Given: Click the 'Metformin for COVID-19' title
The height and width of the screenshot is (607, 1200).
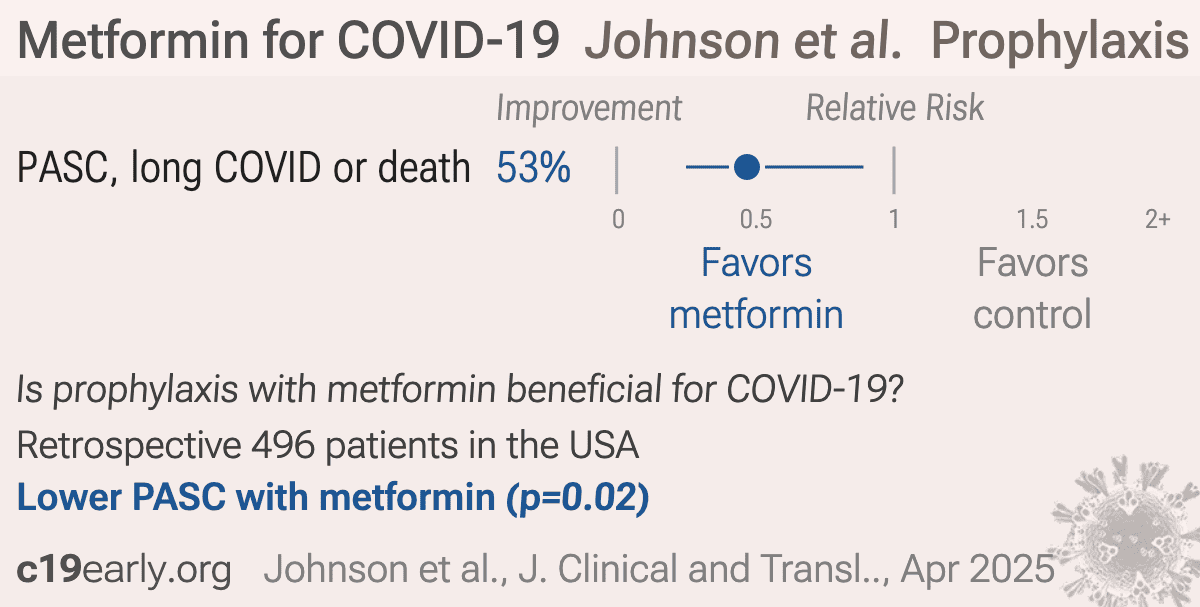Looking at the screenshot, I should coord(289,40).
